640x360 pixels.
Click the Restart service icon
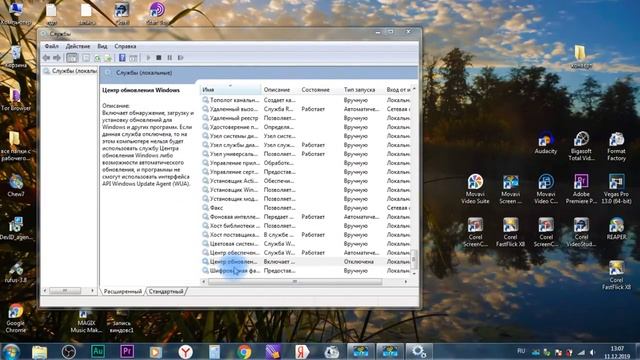180,58
